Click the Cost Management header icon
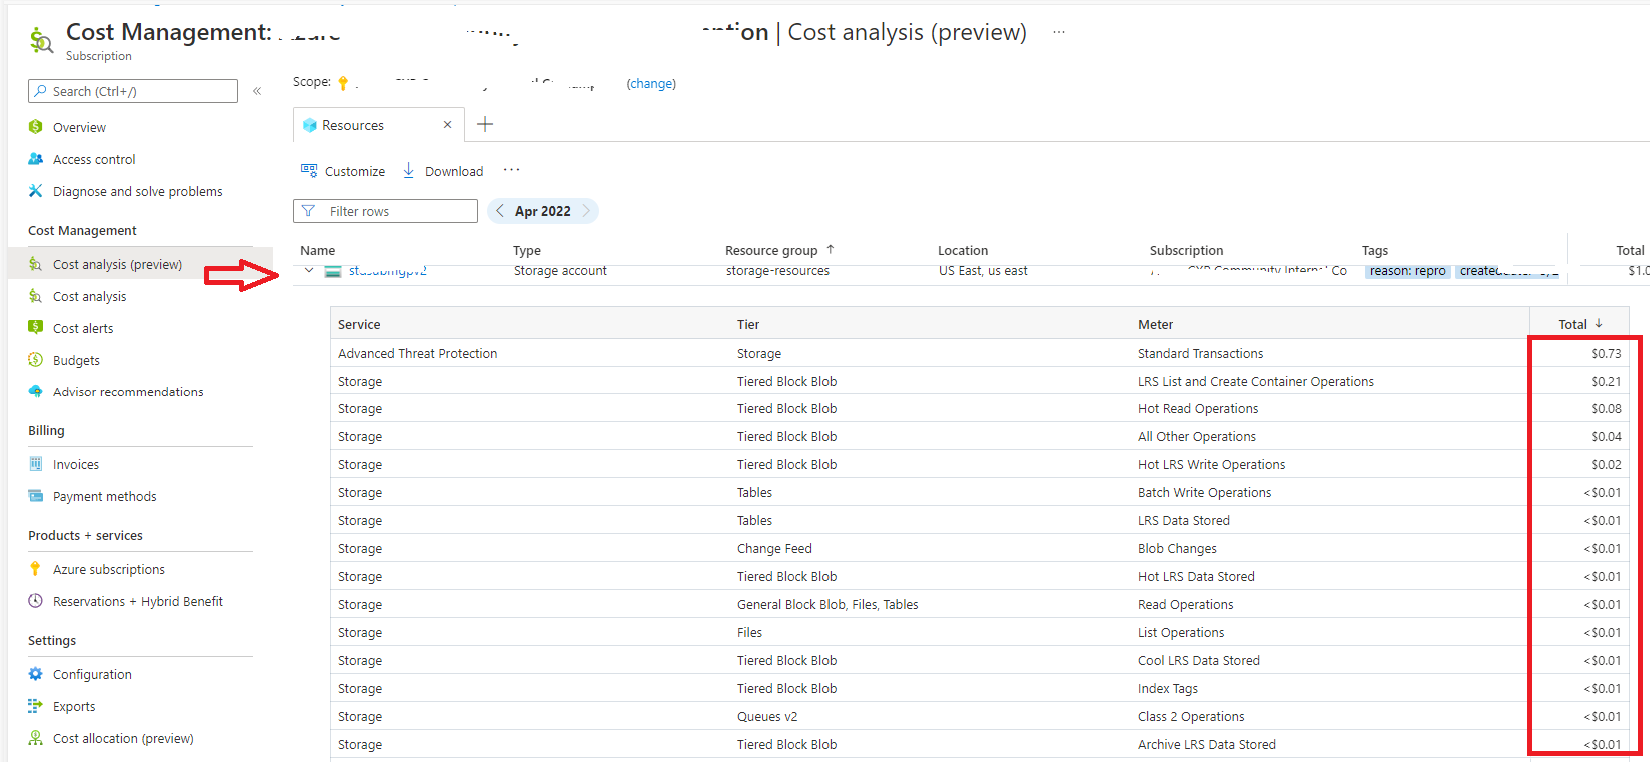 point(41,41)
